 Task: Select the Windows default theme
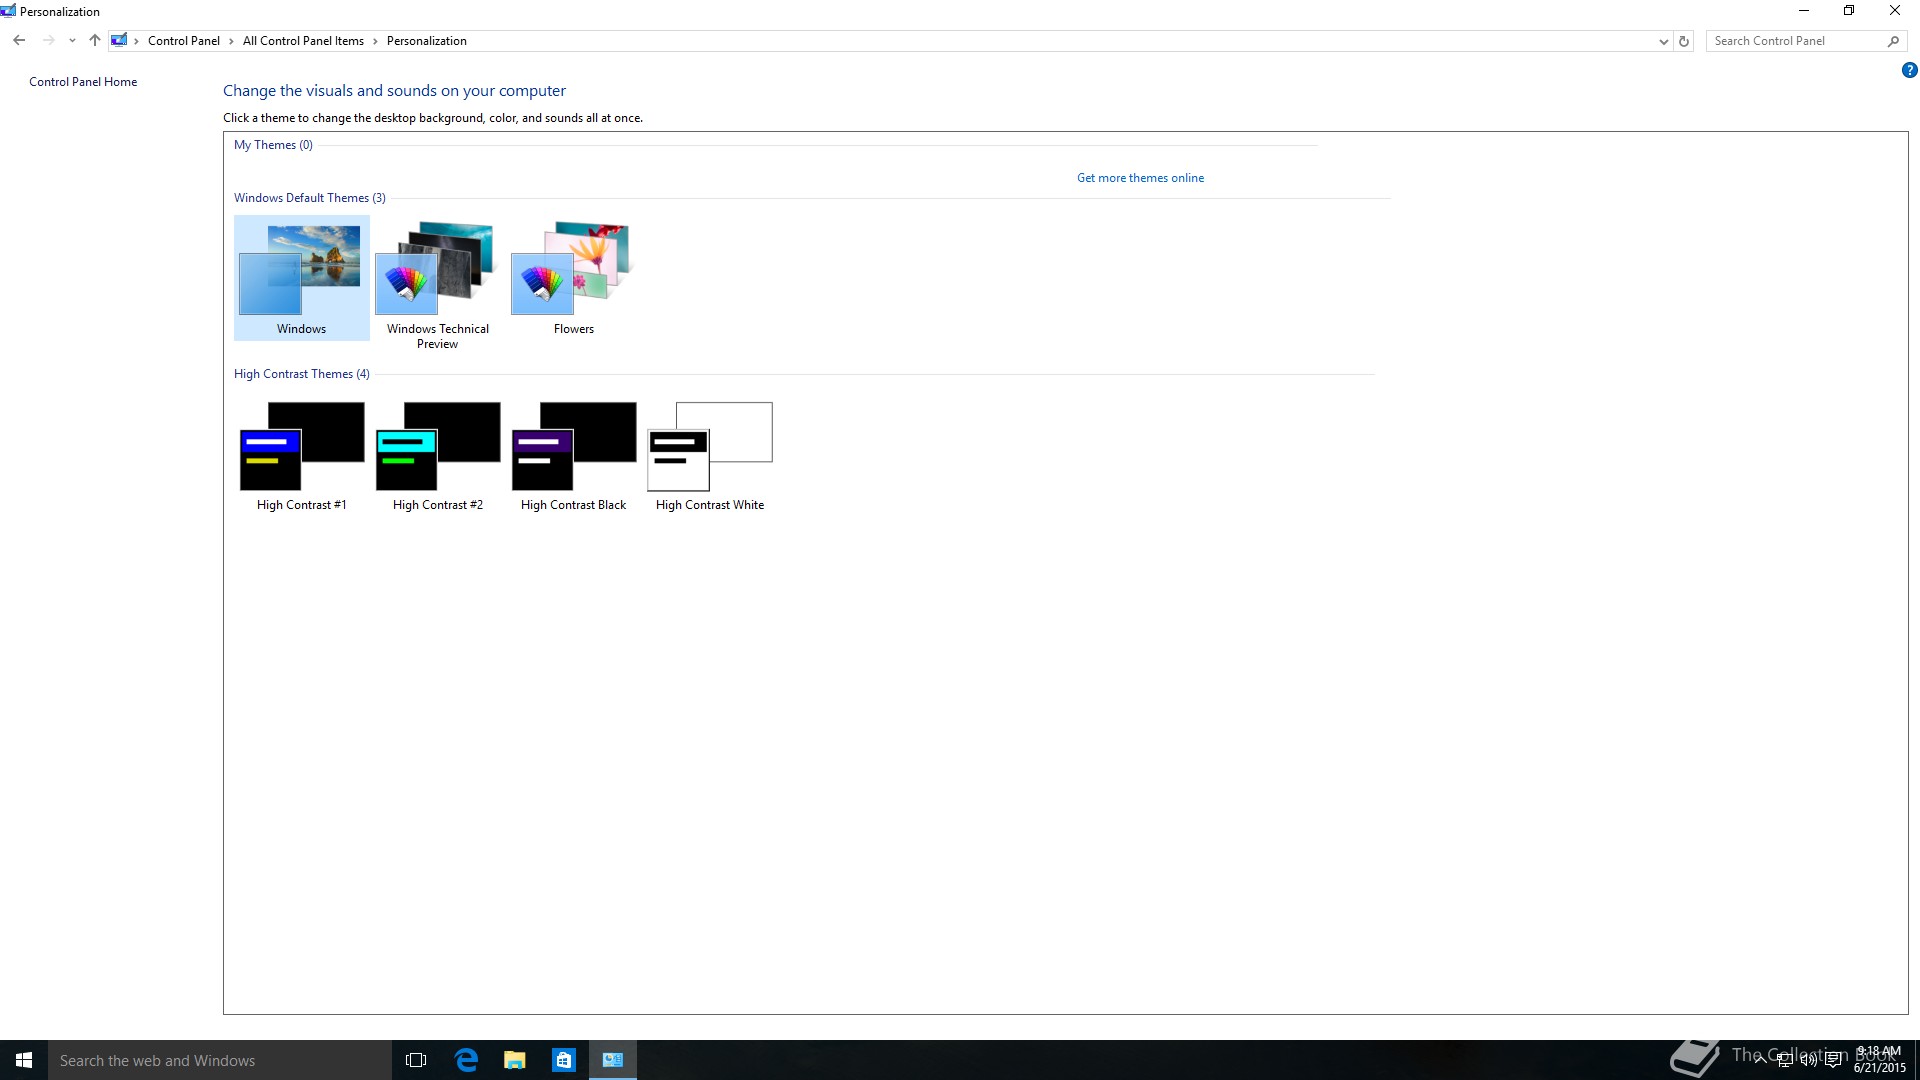(x=302, y=278)
